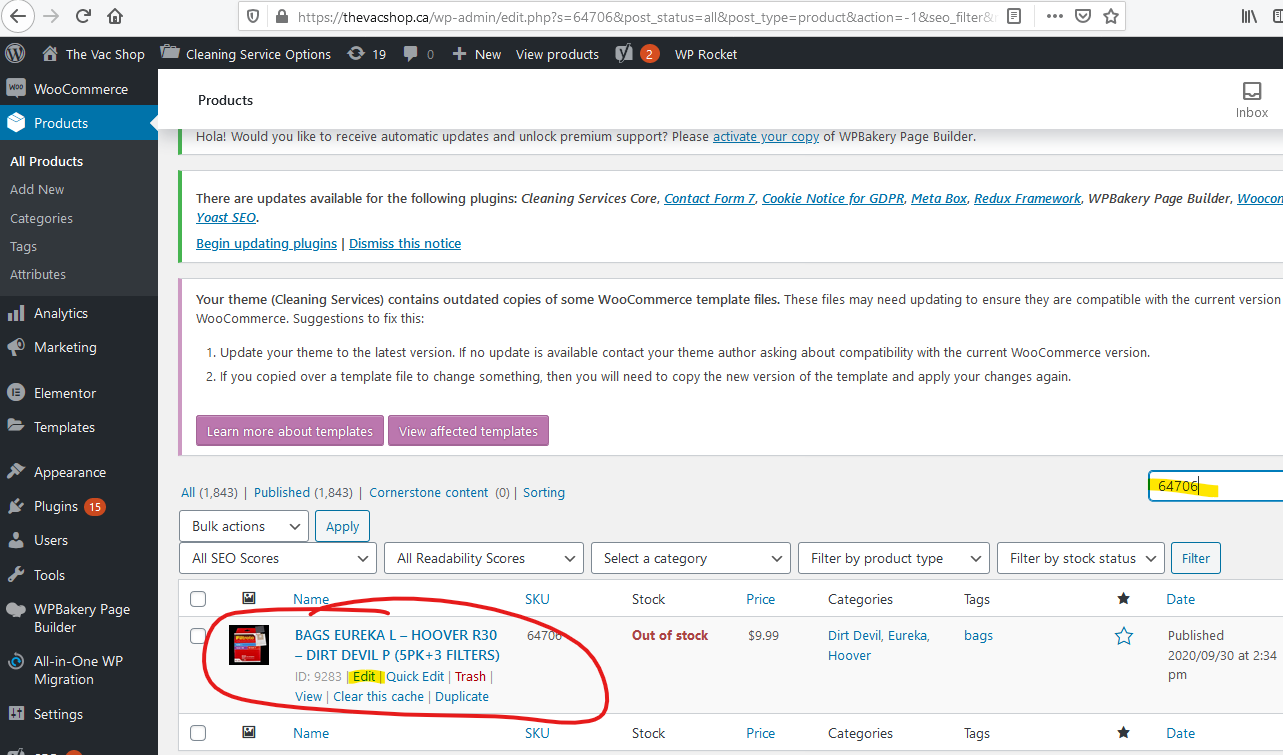Open browser home page icon

[x=115, y=16]
